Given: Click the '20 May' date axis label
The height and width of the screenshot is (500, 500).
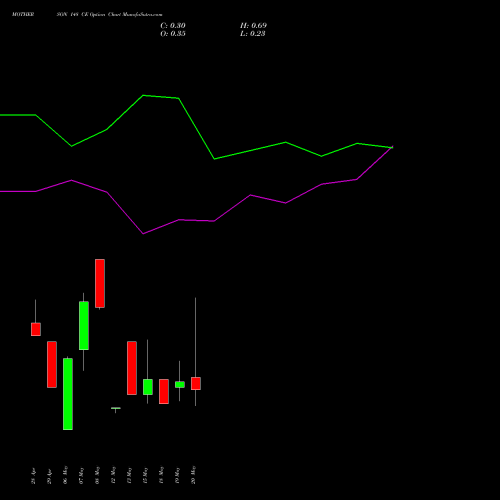Looking at the screenshot, I should [x=193, y=475].
